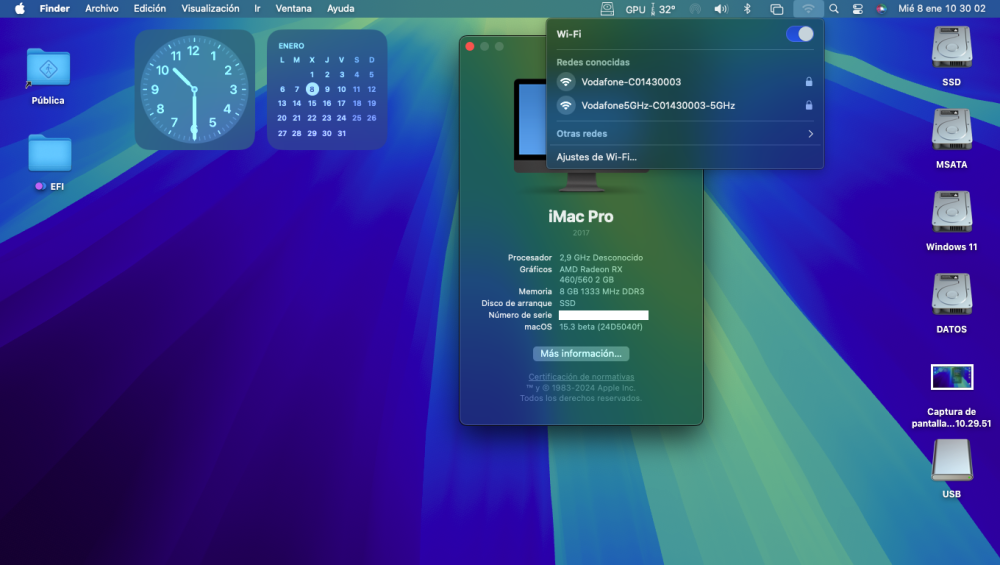This screenshot has height=565, width=1000.
Task: Open Ajustes de Wi-Fi…
Action: (596, 157)
